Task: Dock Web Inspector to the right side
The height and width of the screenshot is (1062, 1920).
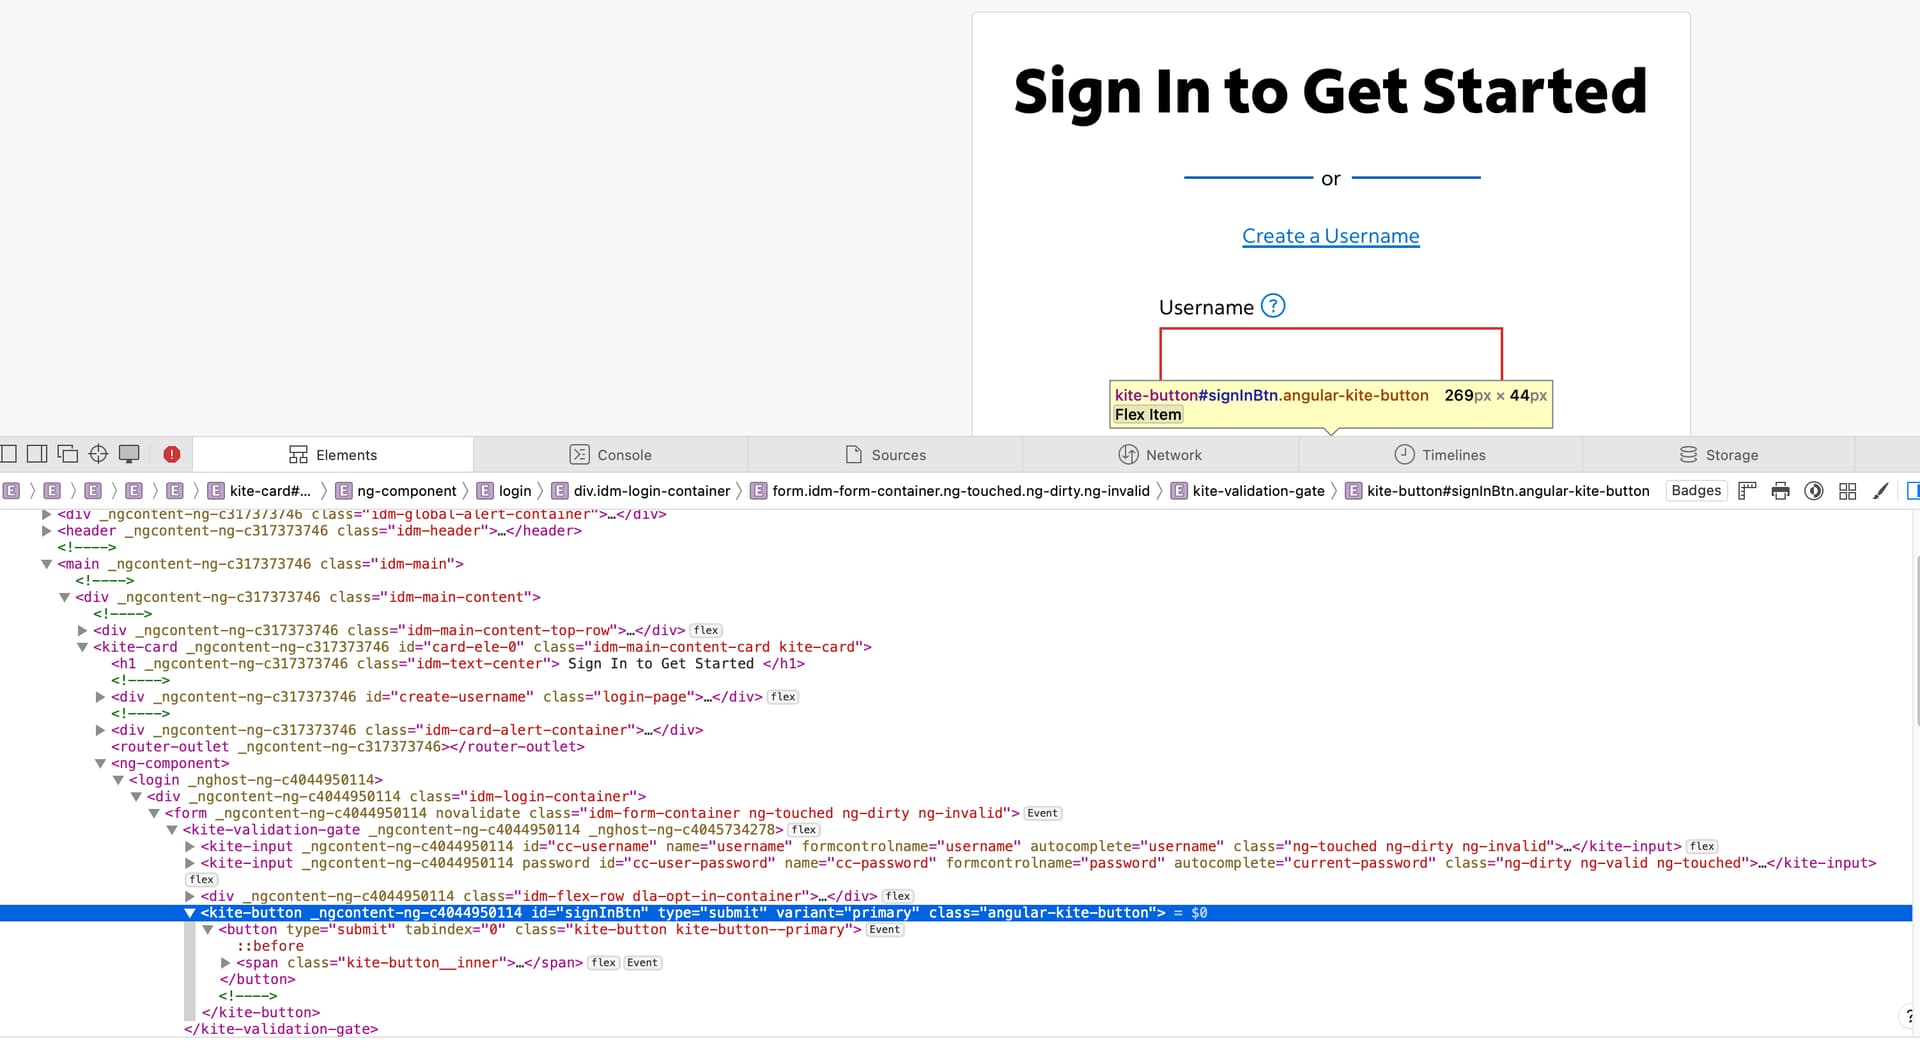Action: (37, 454)
